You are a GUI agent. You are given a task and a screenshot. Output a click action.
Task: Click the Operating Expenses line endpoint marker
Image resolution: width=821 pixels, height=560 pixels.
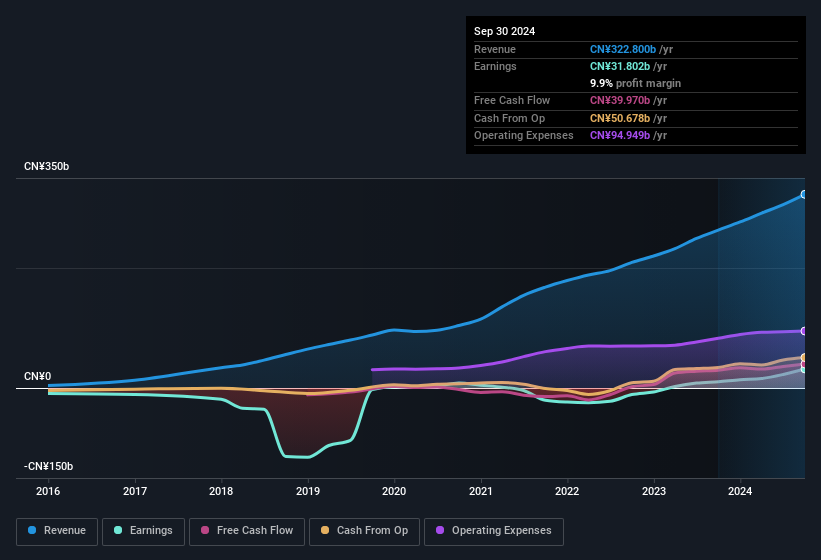point(804,331)
